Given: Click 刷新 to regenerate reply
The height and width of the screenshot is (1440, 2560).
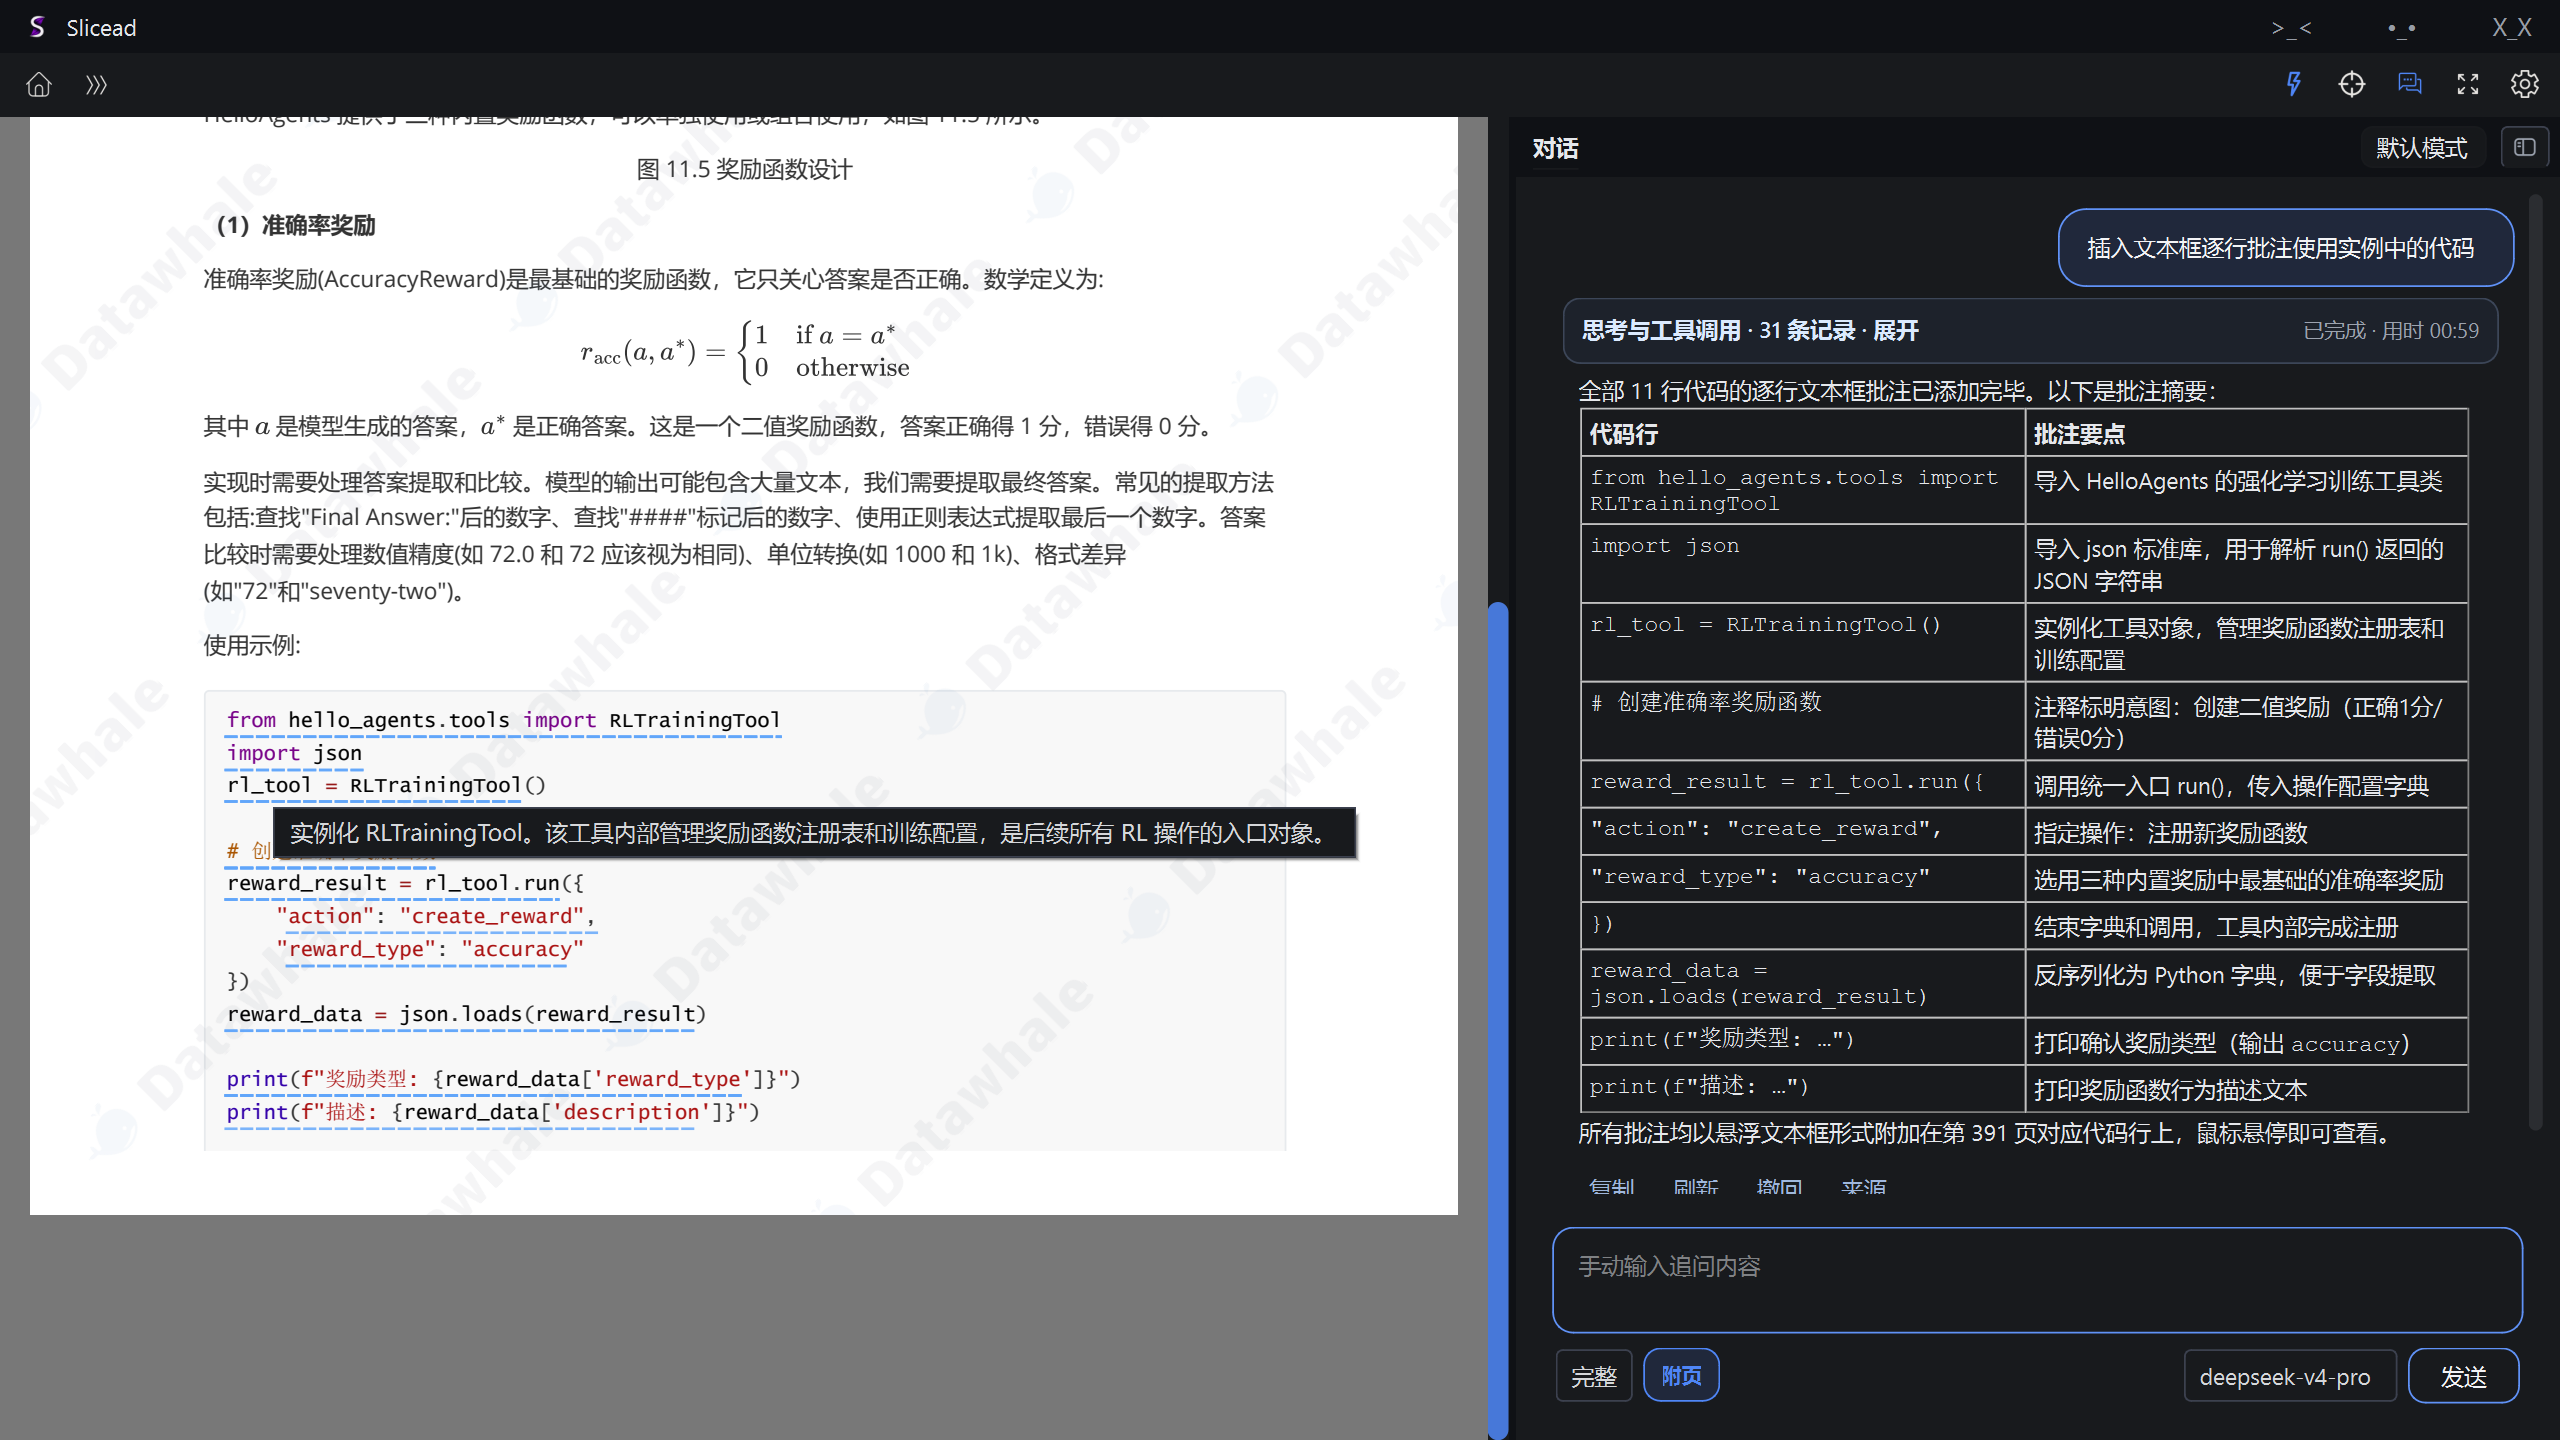Looking at the screenshot, I should click(1695, 1187).
